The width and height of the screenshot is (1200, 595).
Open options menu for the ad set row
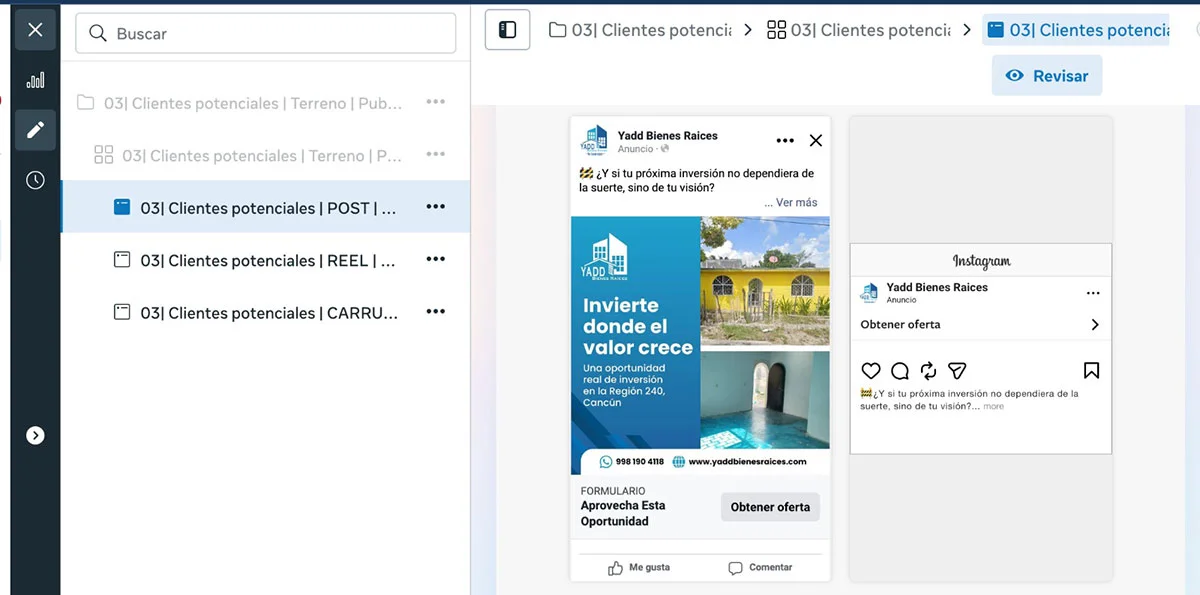435,155
